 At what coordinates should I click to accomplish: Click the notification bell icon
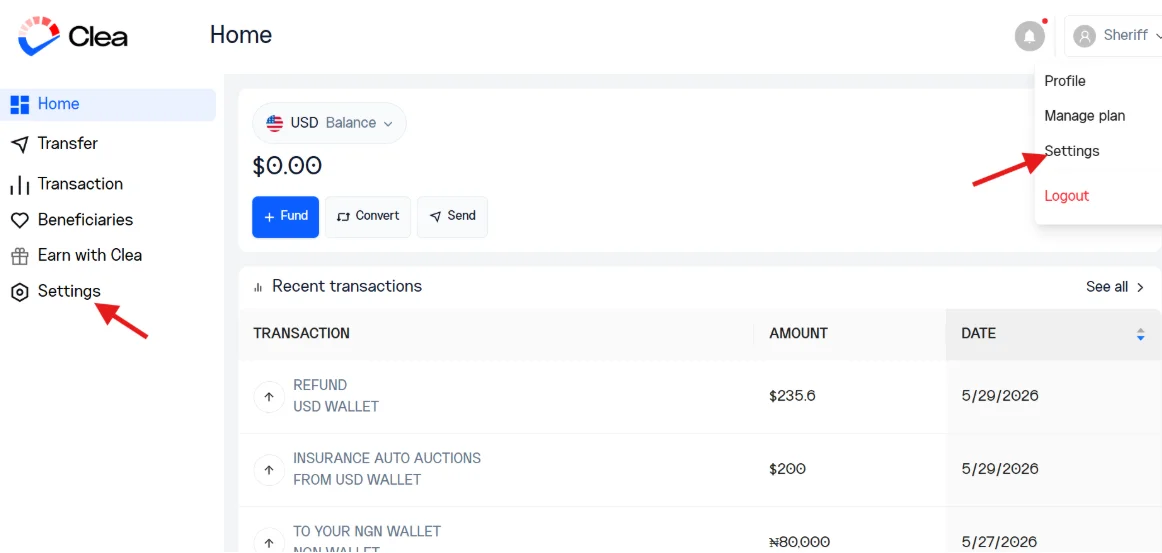[1029, 36]
